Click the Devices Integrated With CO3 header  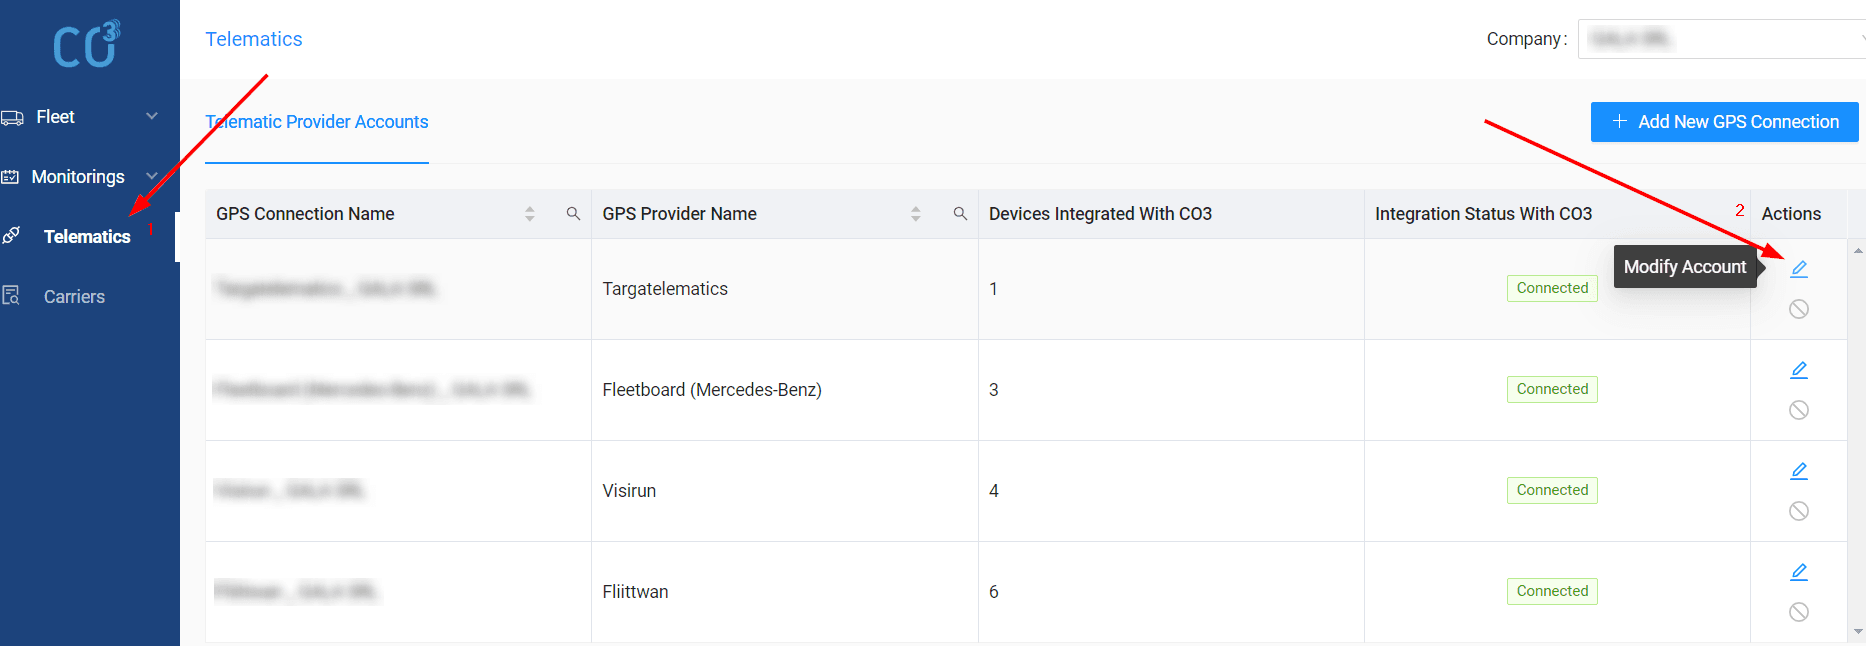click(1100, 214)
